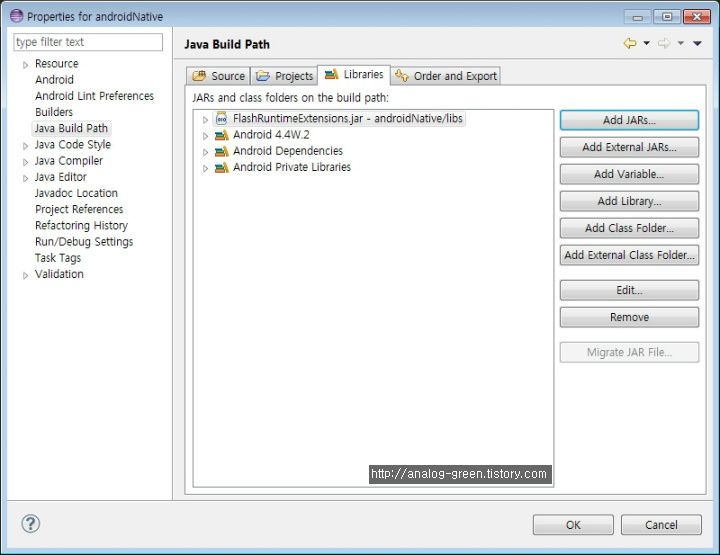Viewport: 720px width, 555px height.
Task: Open the back history dropdown arrow
Action: 647,43
